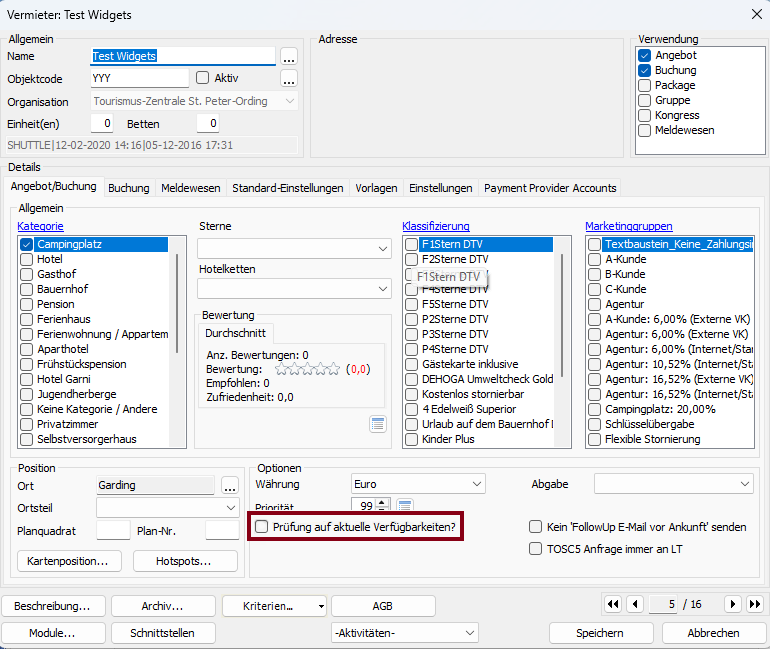
Task: Click the Speichern button
Action: point(600,633)
